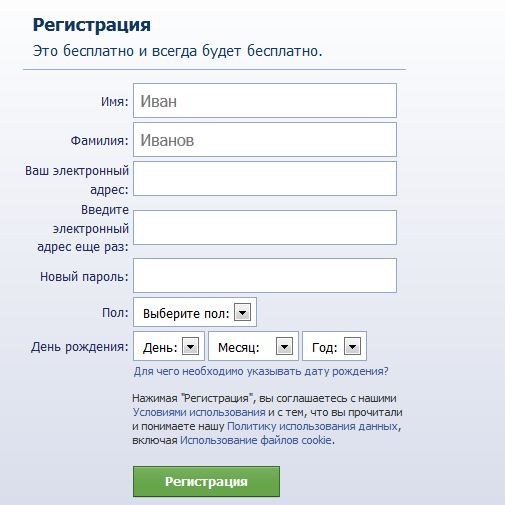Screen dimensions: 505x505
Task: Open the День birthday dropdown
Action: 169,346
